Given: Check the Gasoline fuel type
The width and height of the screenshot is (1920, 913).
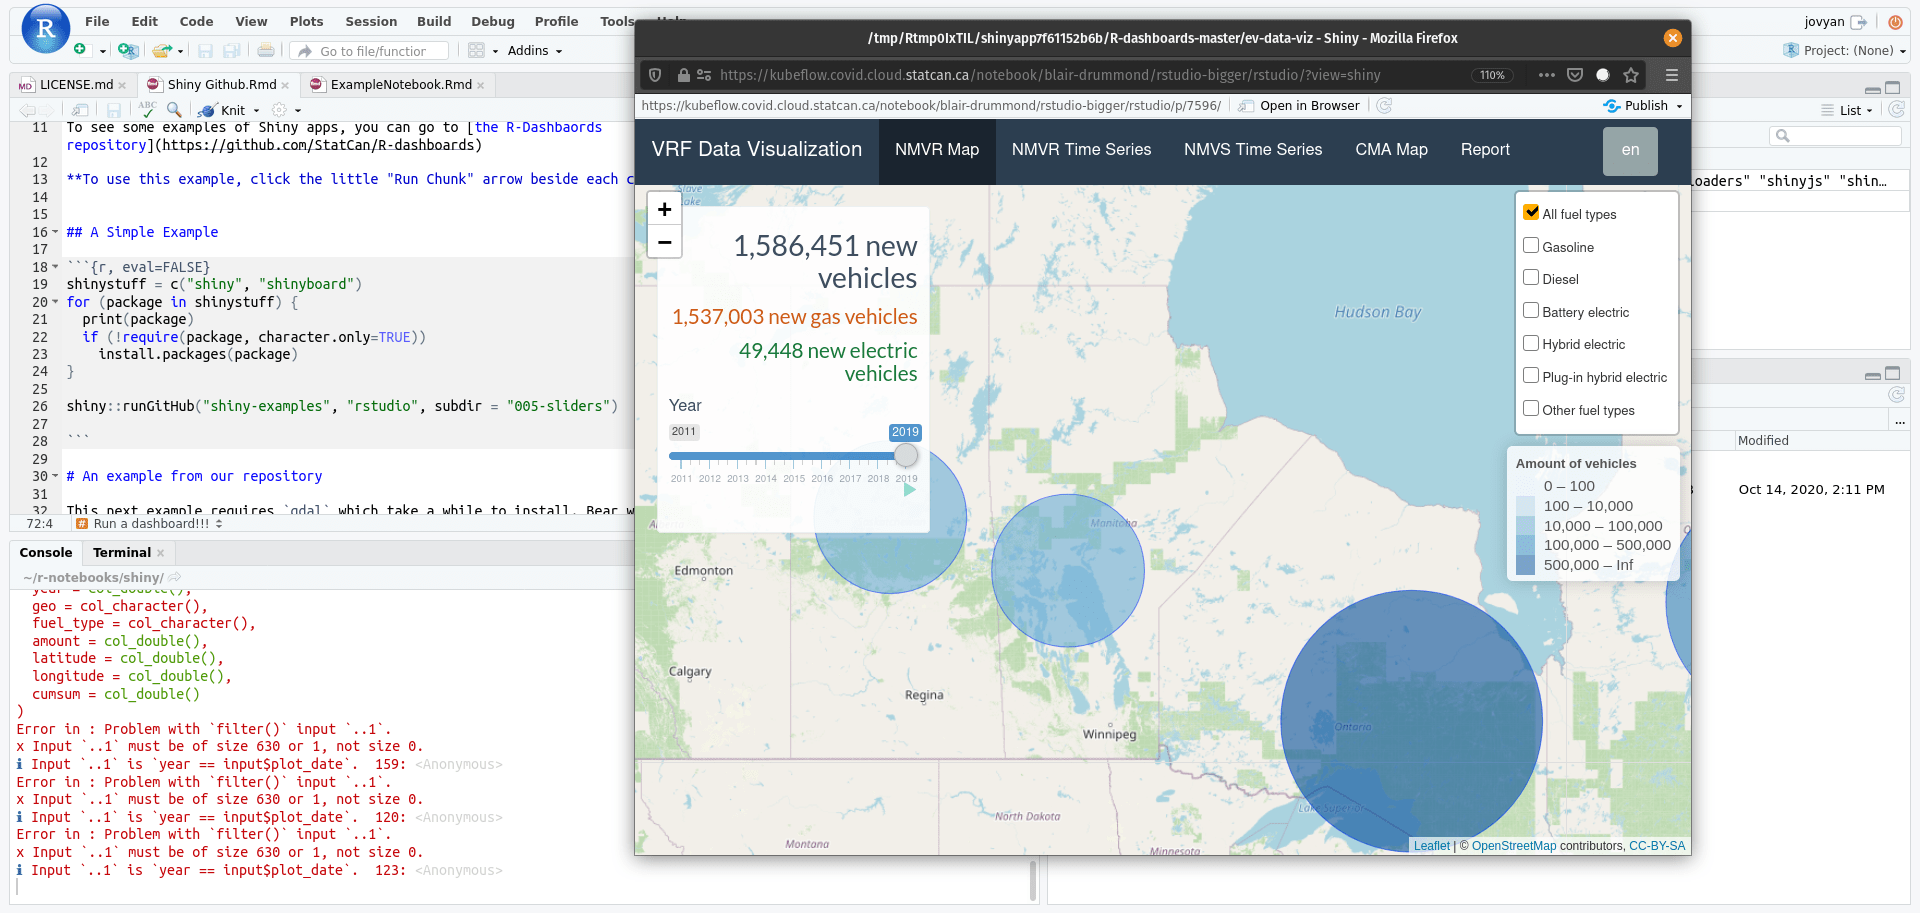Looking at the screenshot, I should (x=1531, y=245).
